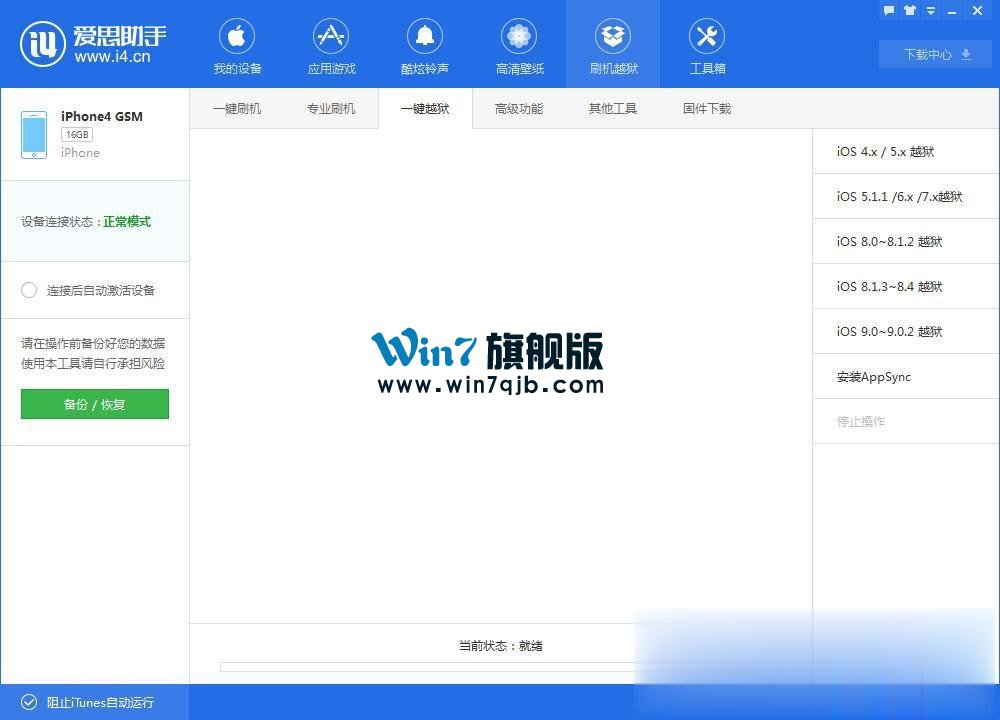
Task: Switch to the 高级功能 tab
Action: (x=519, y=108)
